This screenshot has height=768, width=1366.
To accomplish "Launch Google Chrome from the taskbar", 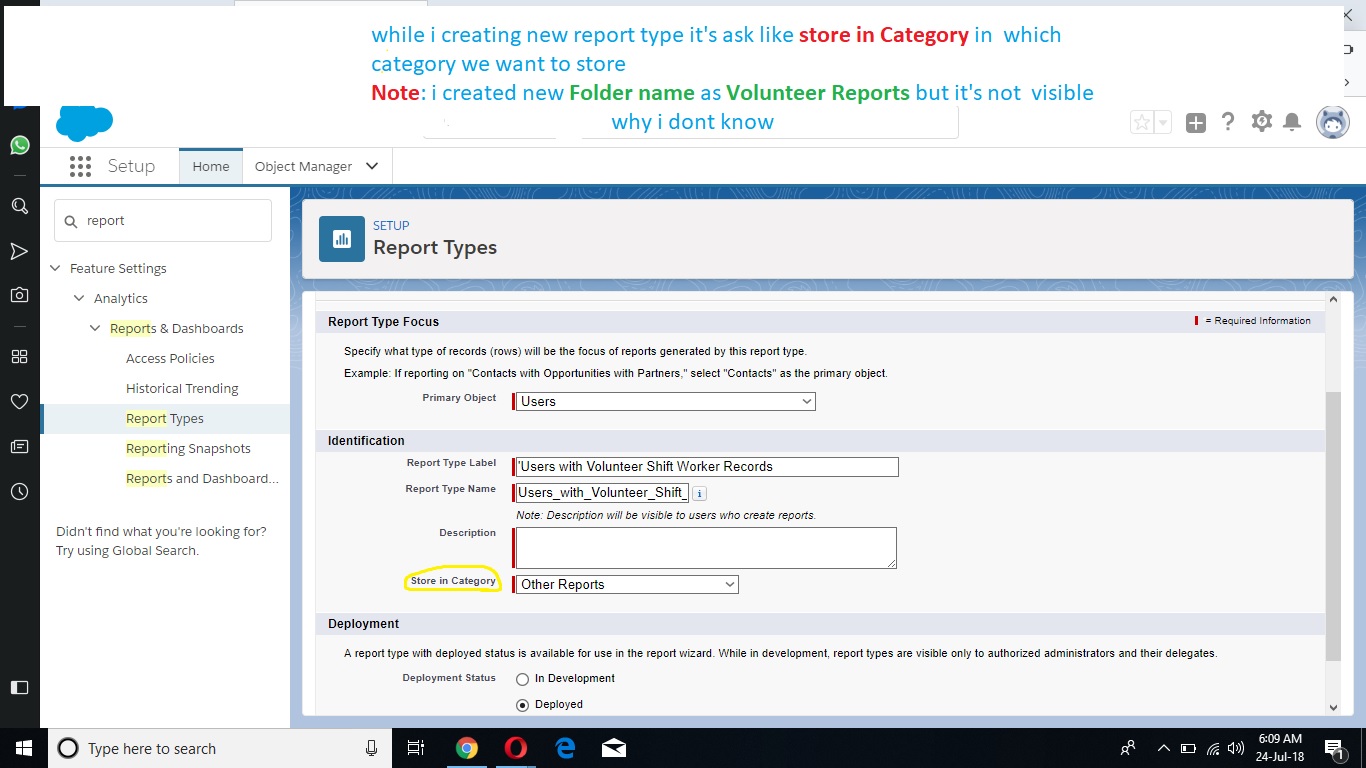I will [x=466, y=748].
